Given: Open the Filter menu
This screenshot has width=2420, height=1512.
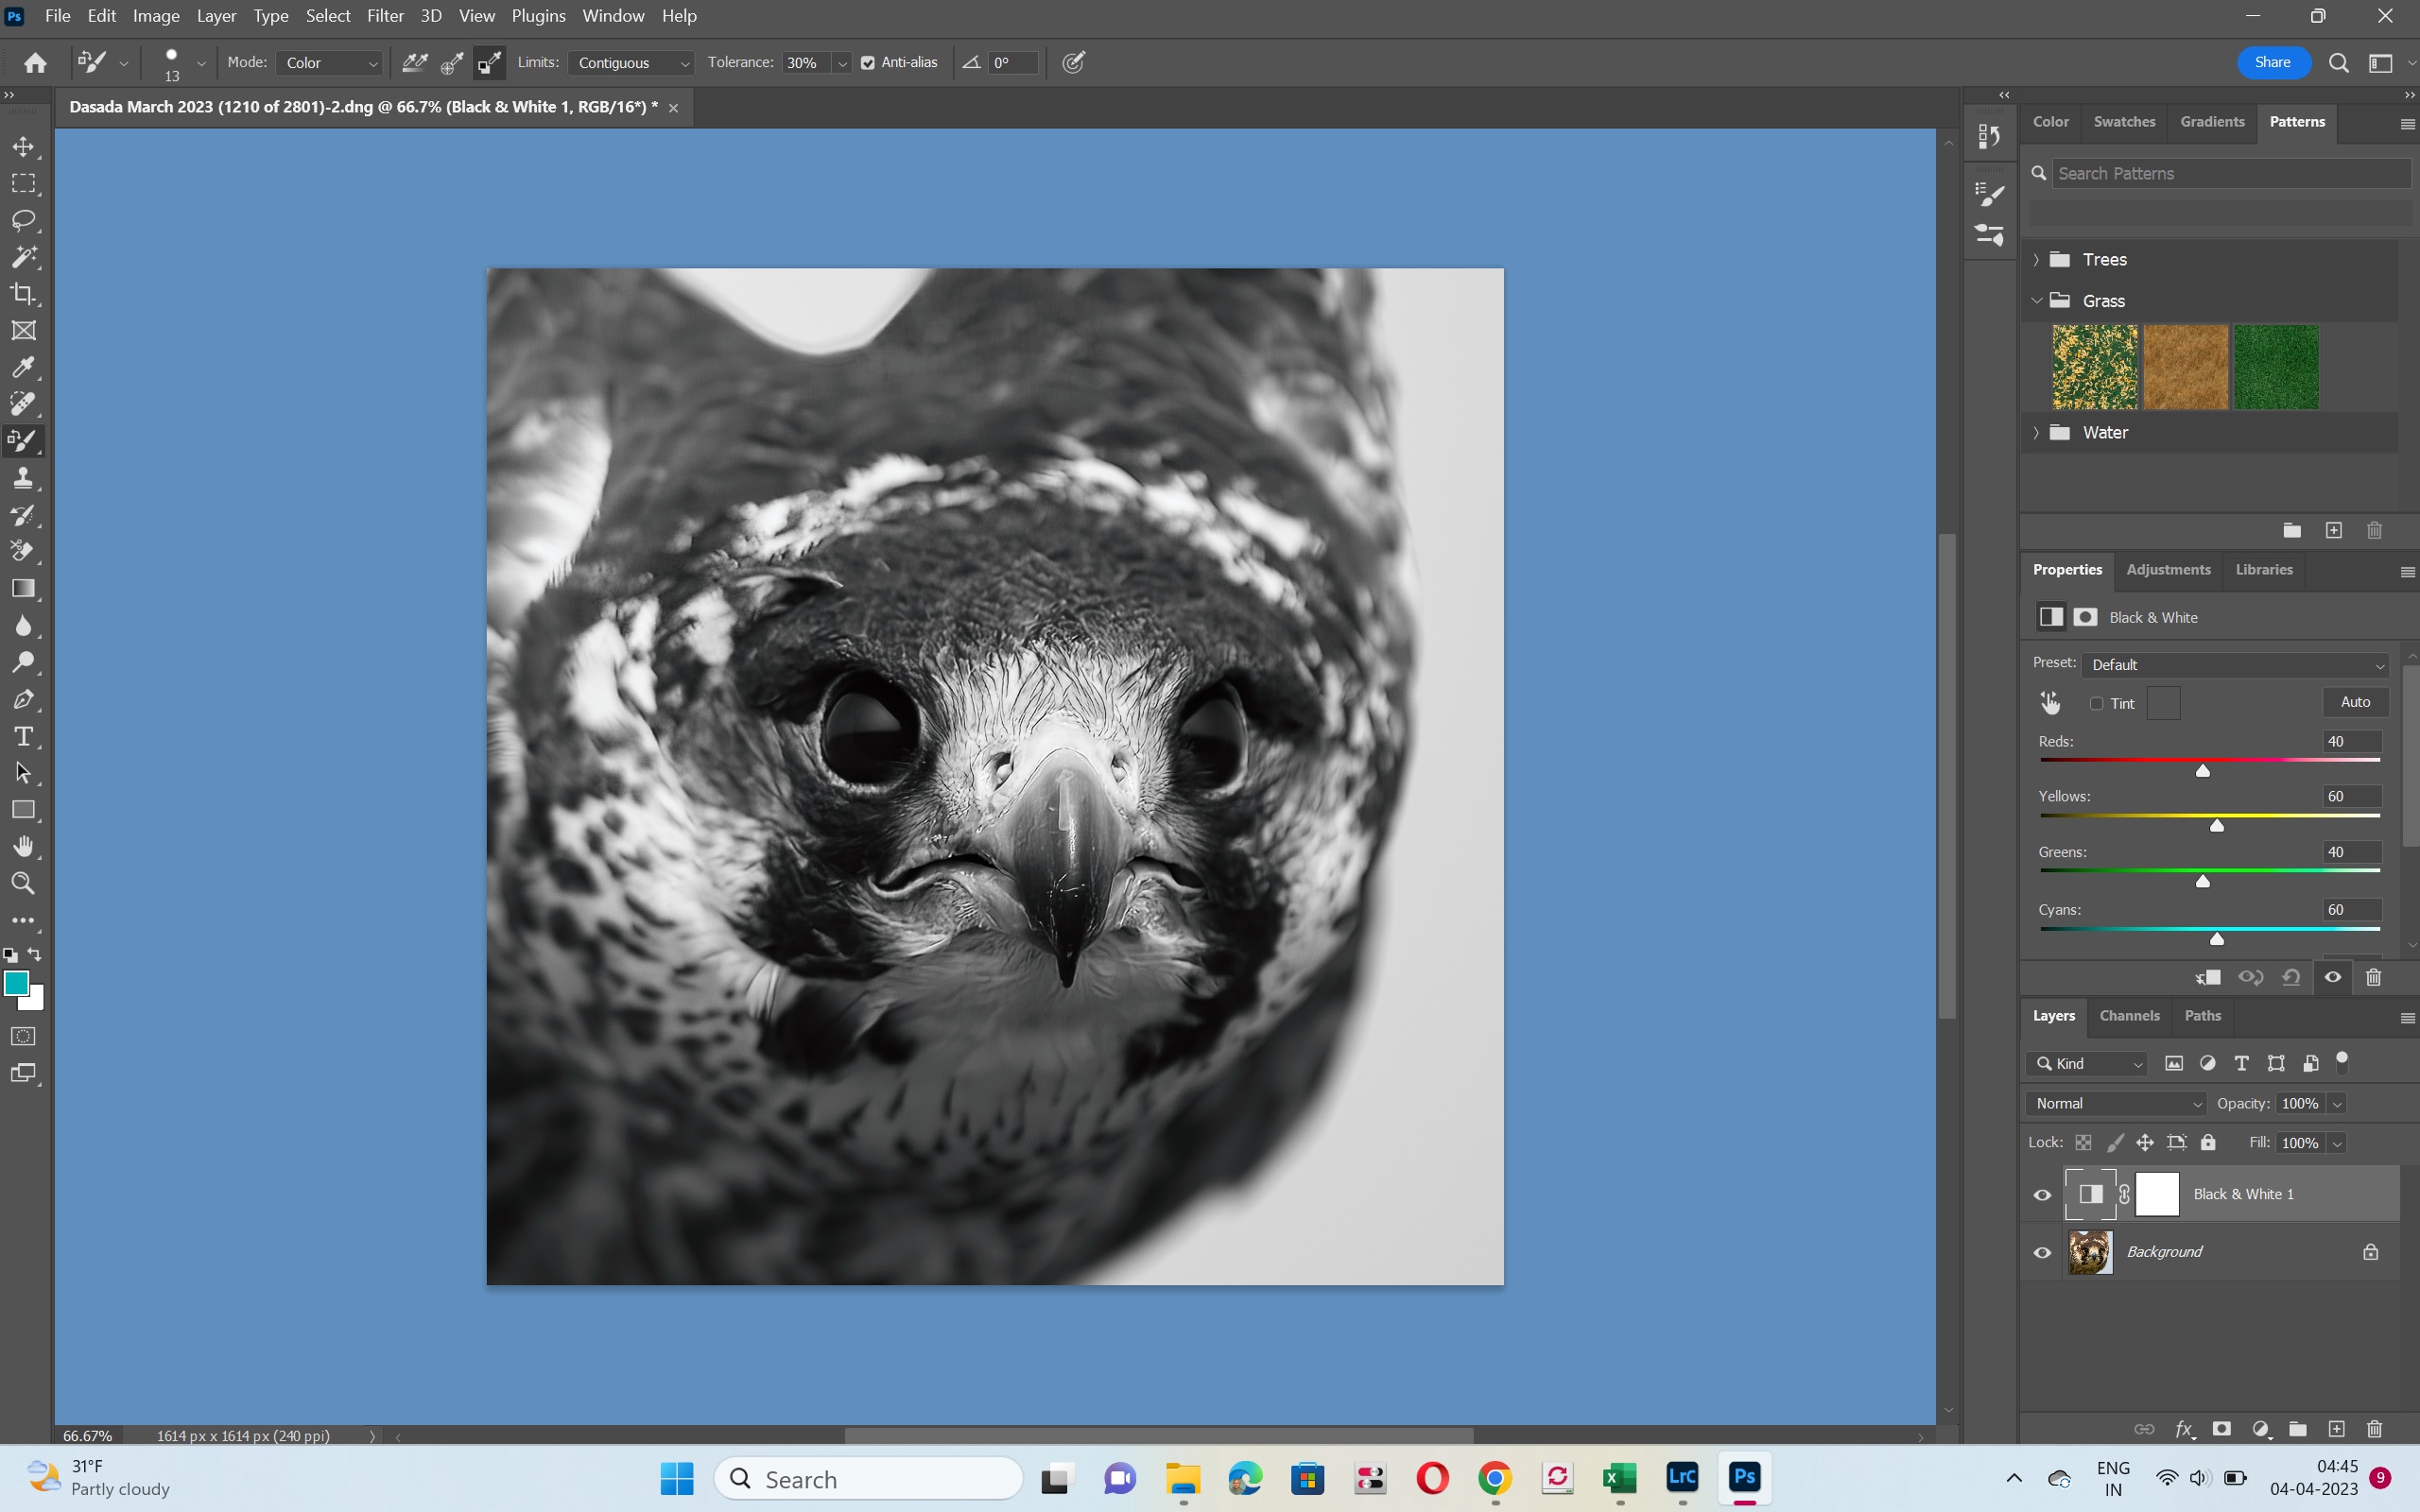Looking at the screenshot, I should (385, 16).
